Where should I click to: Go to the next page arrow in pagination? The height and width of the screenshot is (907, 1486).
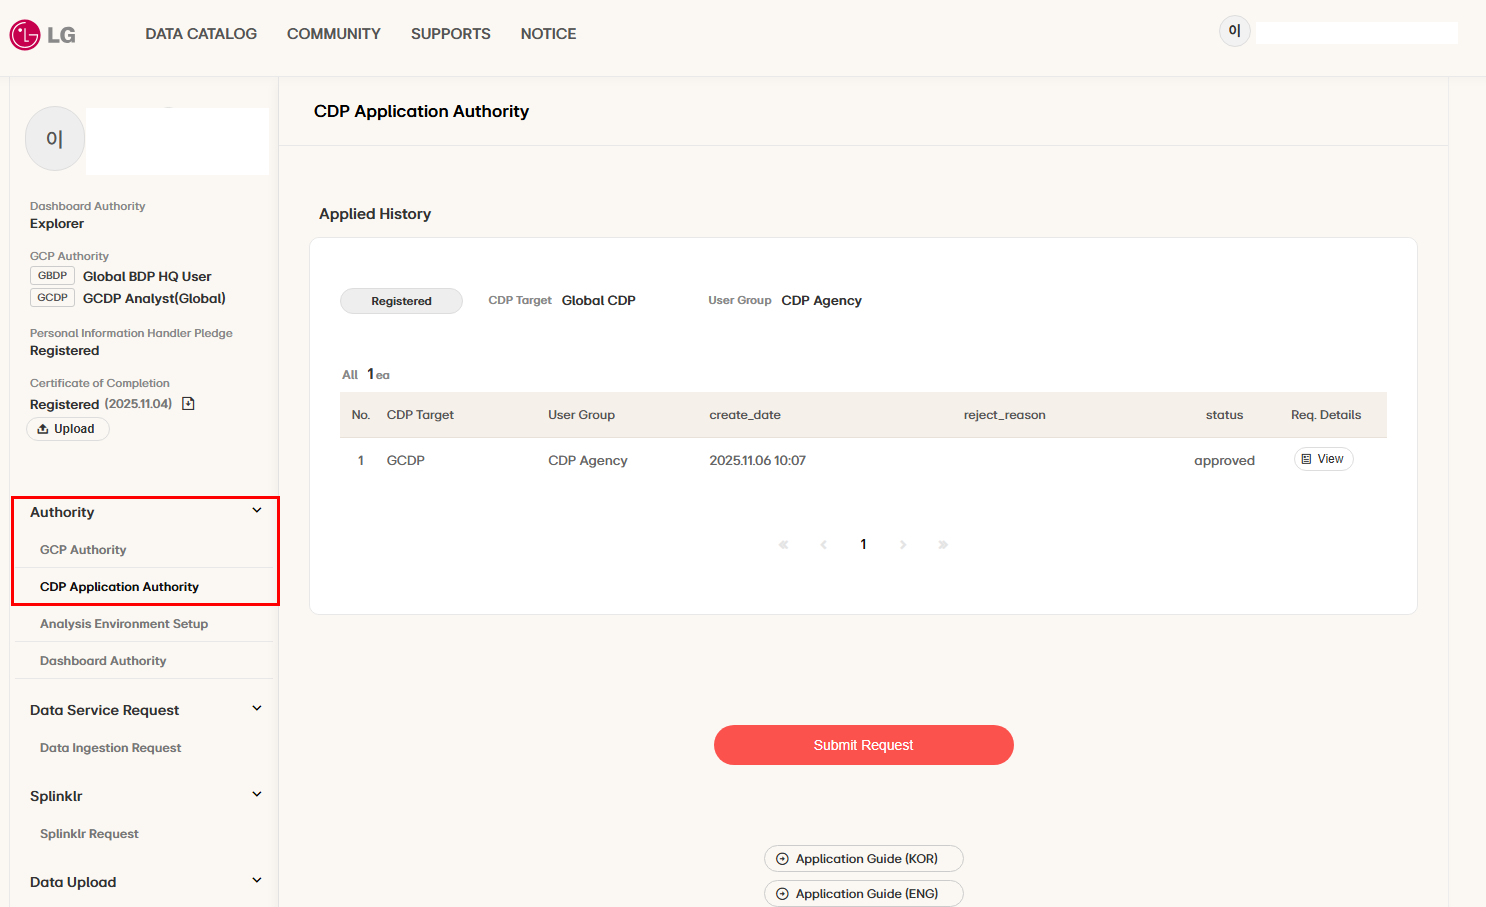(903, 545)
